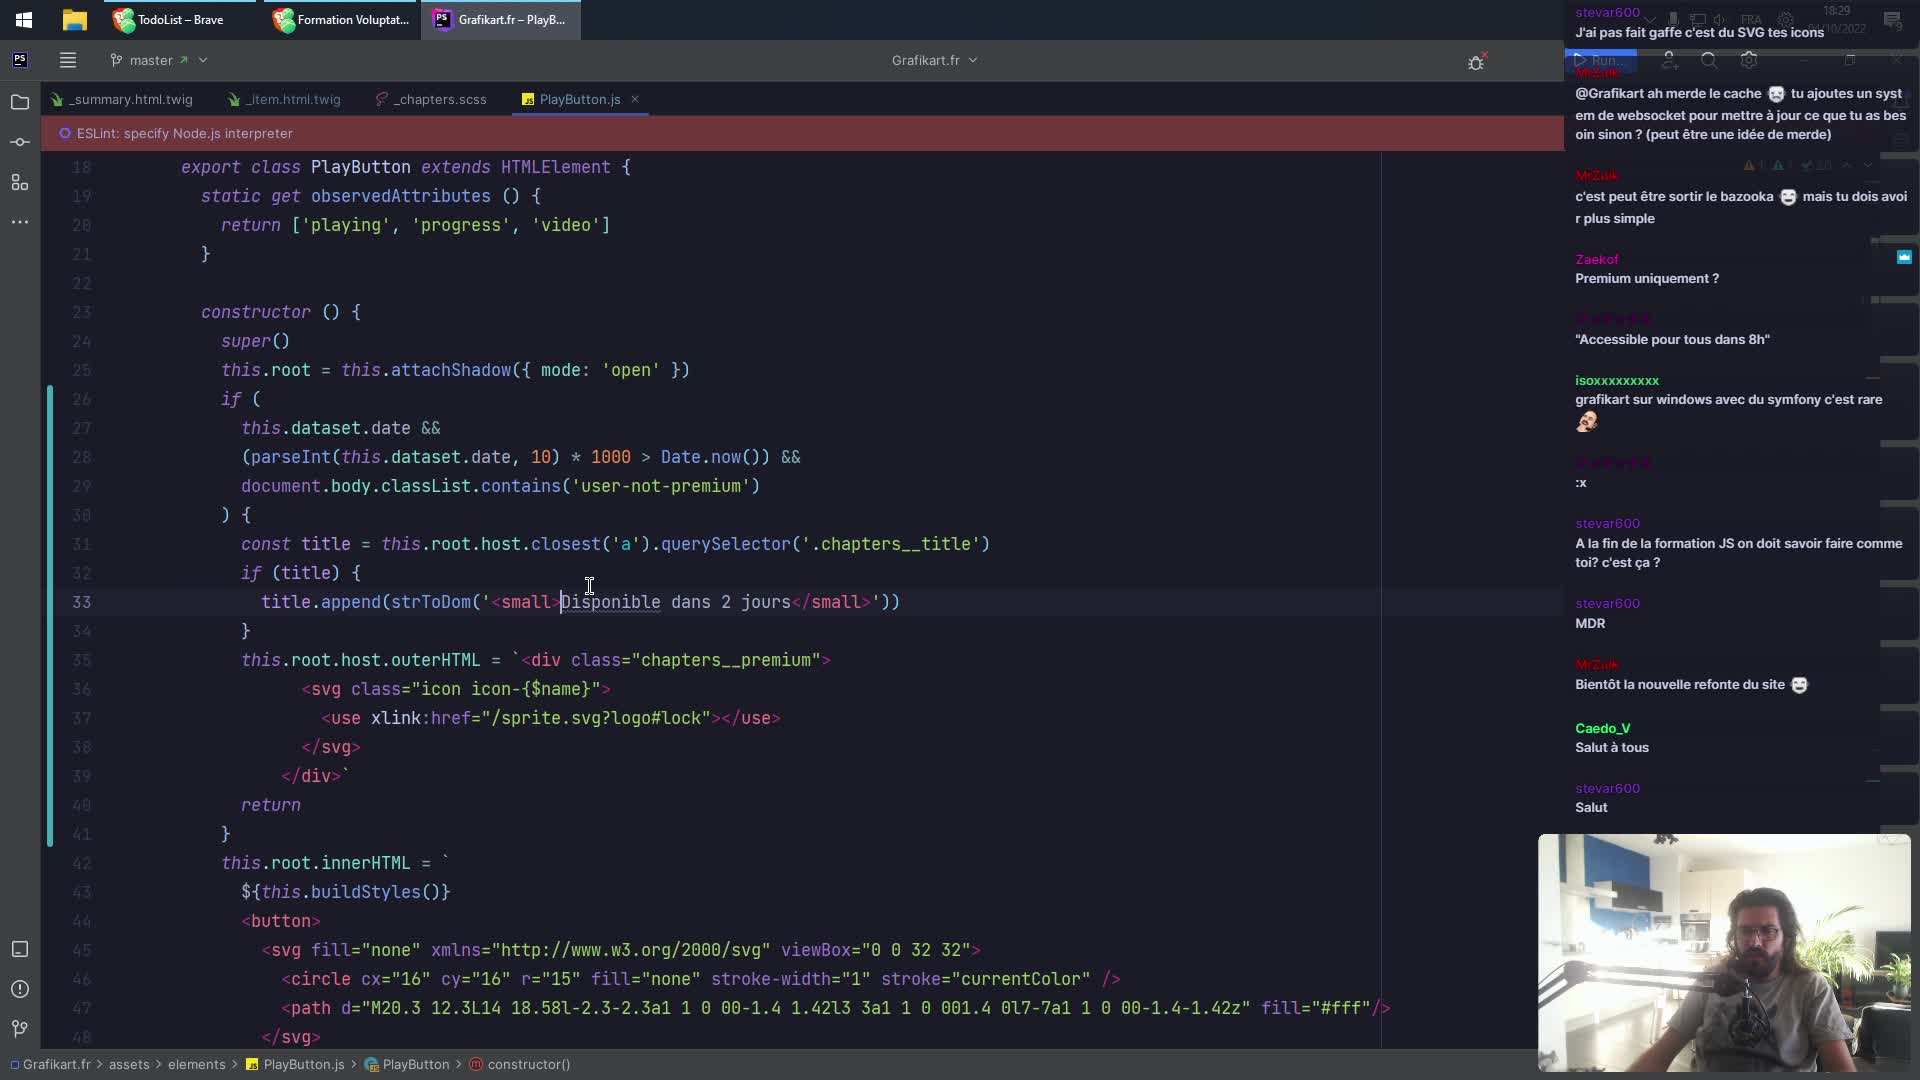Click 'observedAttributes' method name
Image resolution: width=1920 pixels, height=1080 pixels.
[x=401, y=196]
